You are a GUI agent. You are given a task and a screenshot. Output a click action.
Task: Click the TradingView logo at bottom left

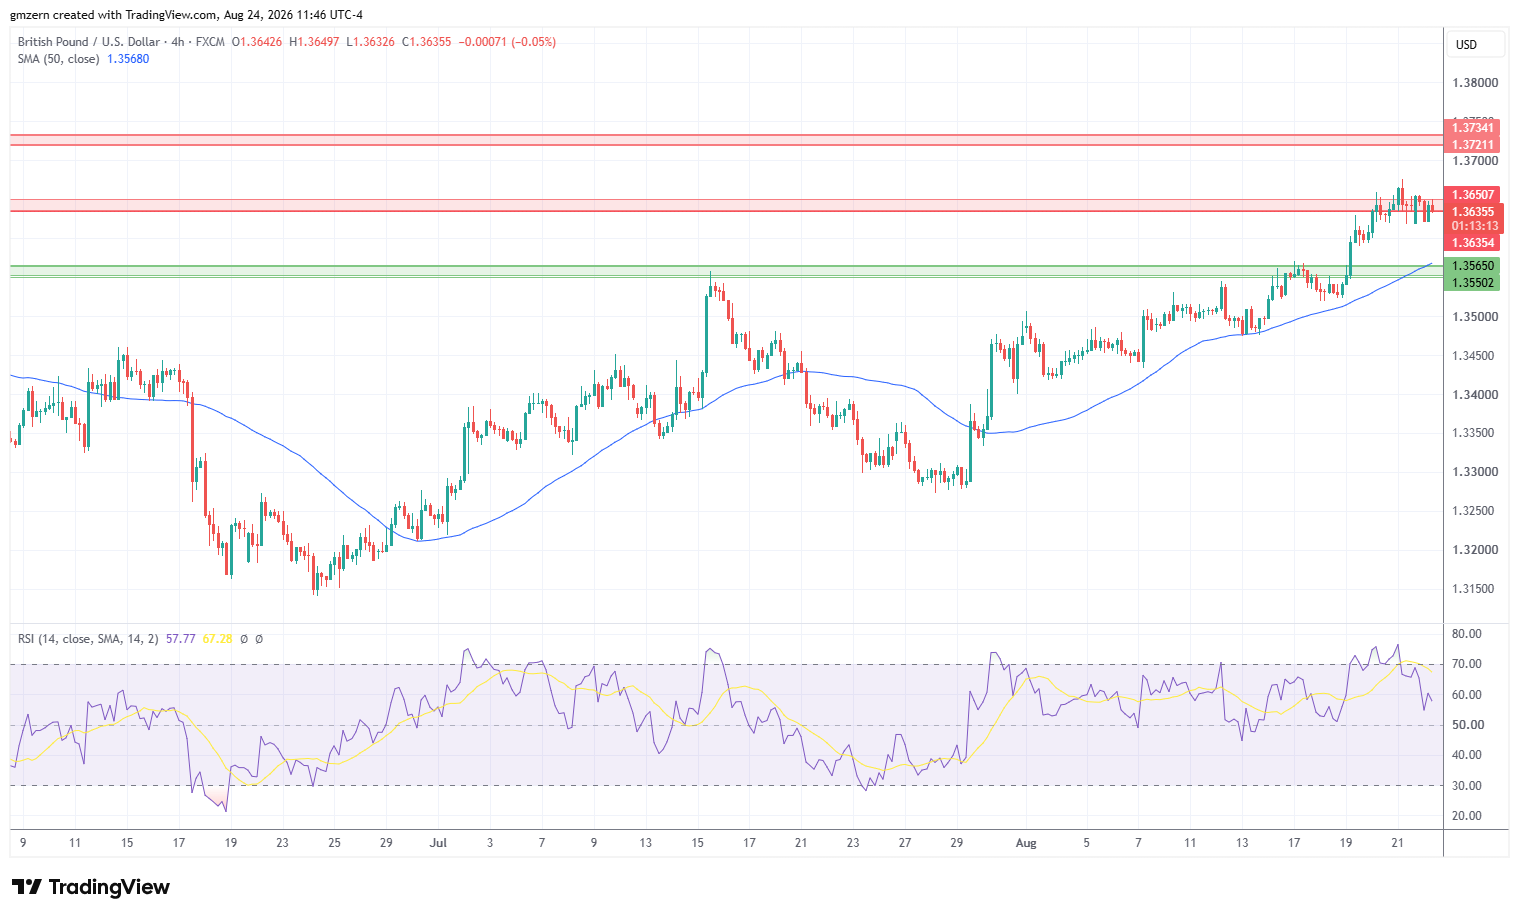(x=91, y=887)
